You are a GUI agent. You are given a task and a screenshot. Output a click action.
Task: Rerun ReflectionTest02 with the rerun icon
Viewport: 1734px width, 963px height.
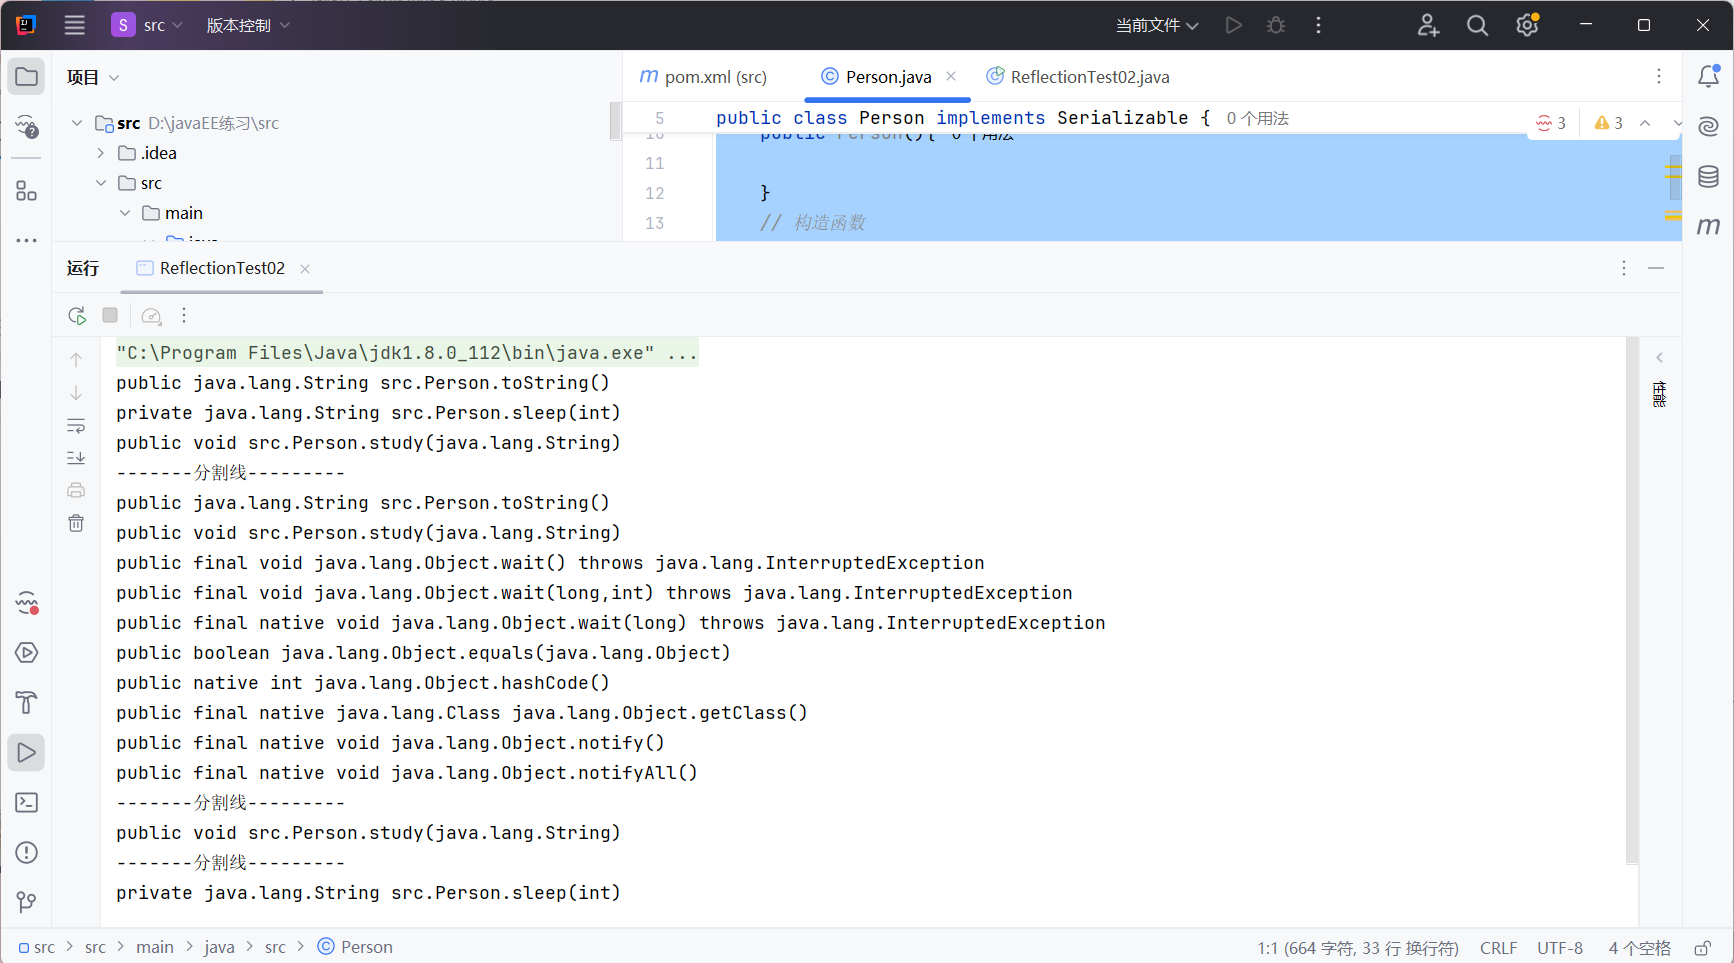click(x=77, y=316)
